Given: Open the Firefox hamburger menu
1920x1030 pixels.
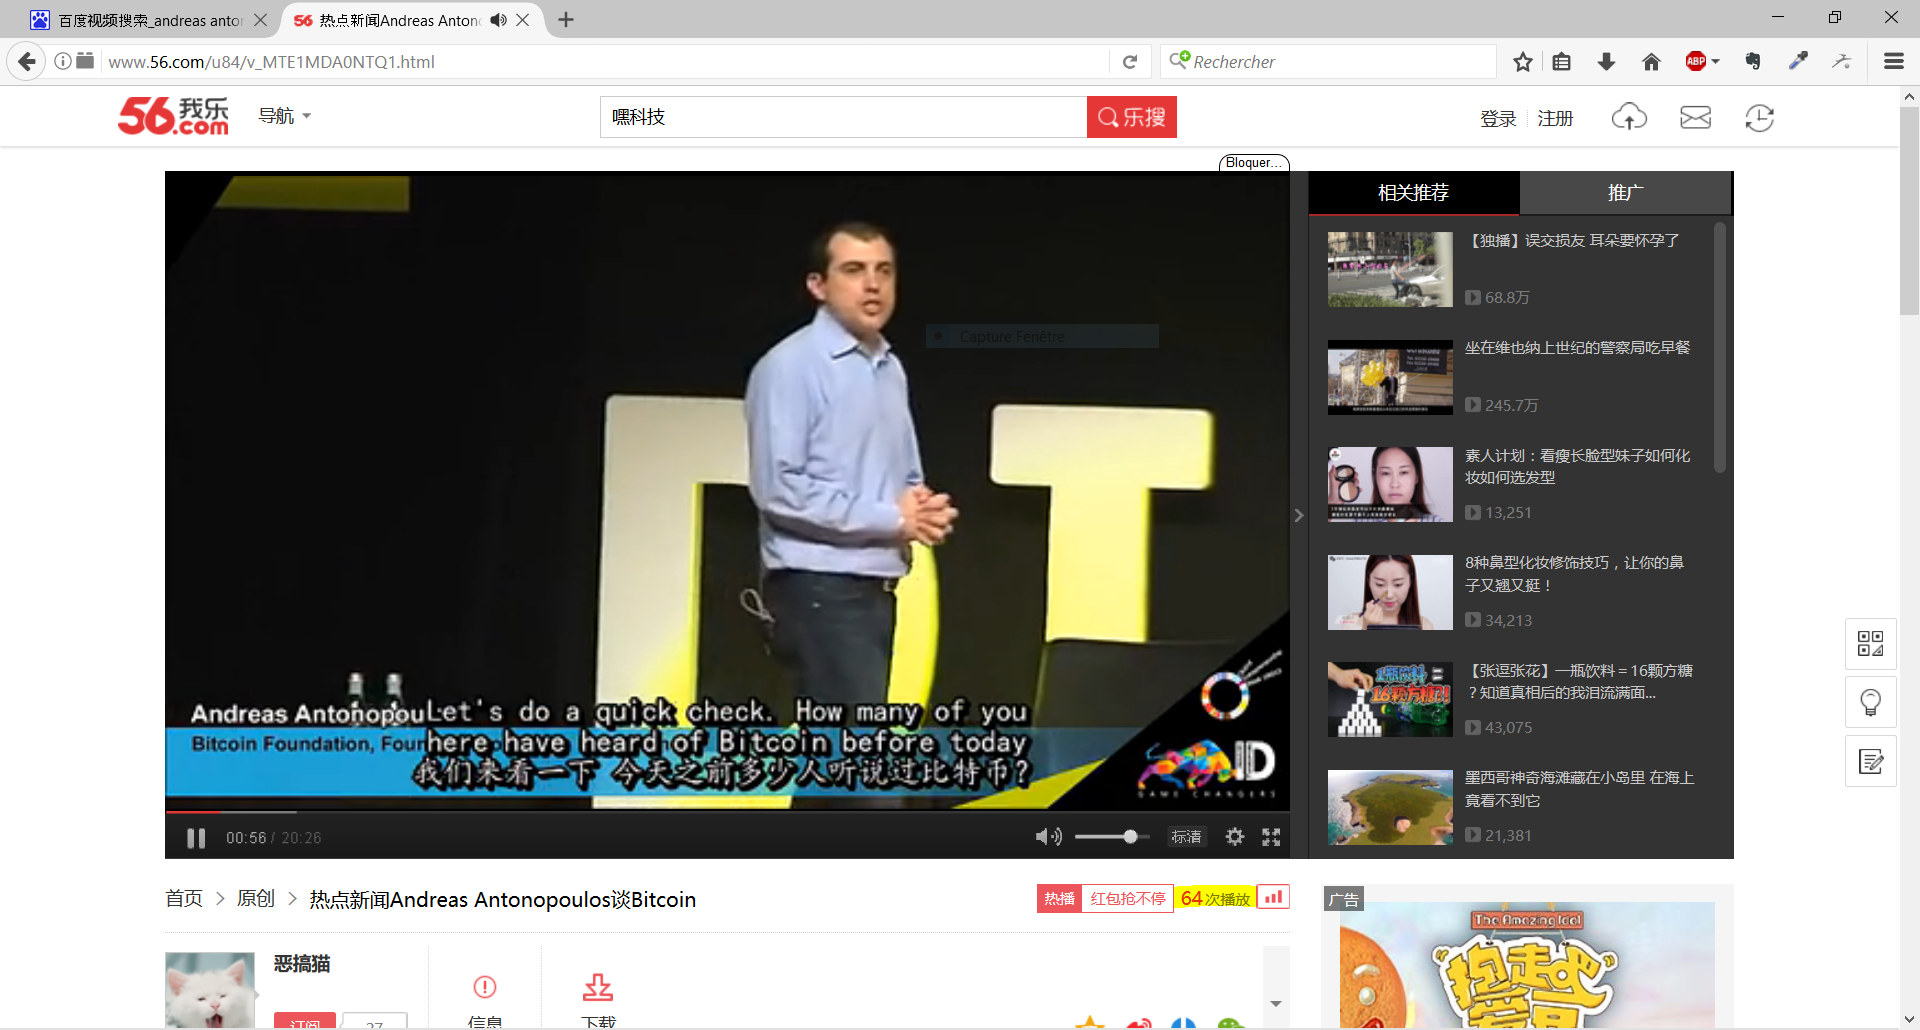Looking at the screenshot, I should coord(1893,62).
